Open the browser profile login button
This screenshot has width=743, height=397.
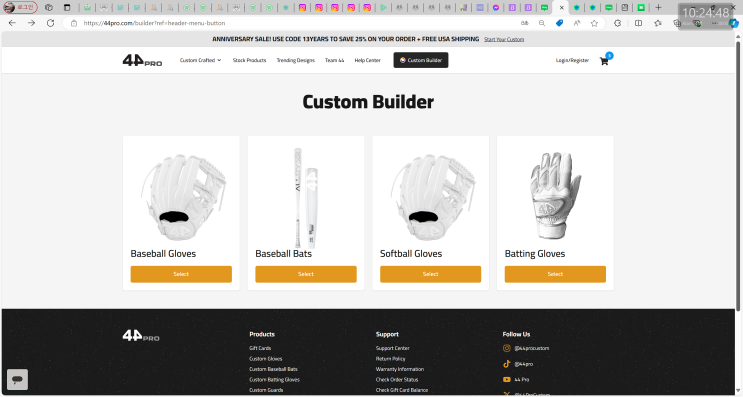20,7
